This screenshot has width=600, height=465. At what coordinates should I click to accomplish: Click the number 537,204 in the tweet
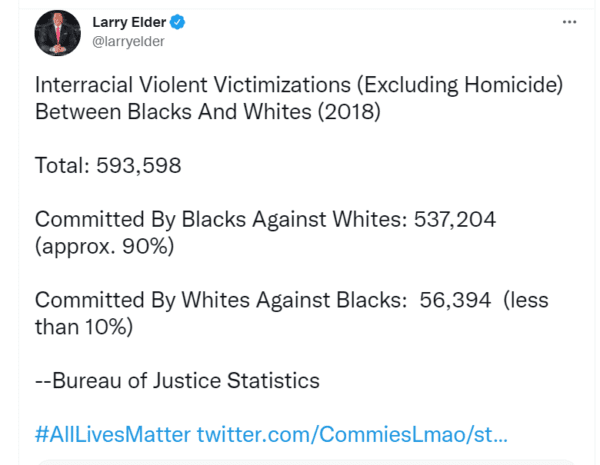455,220
